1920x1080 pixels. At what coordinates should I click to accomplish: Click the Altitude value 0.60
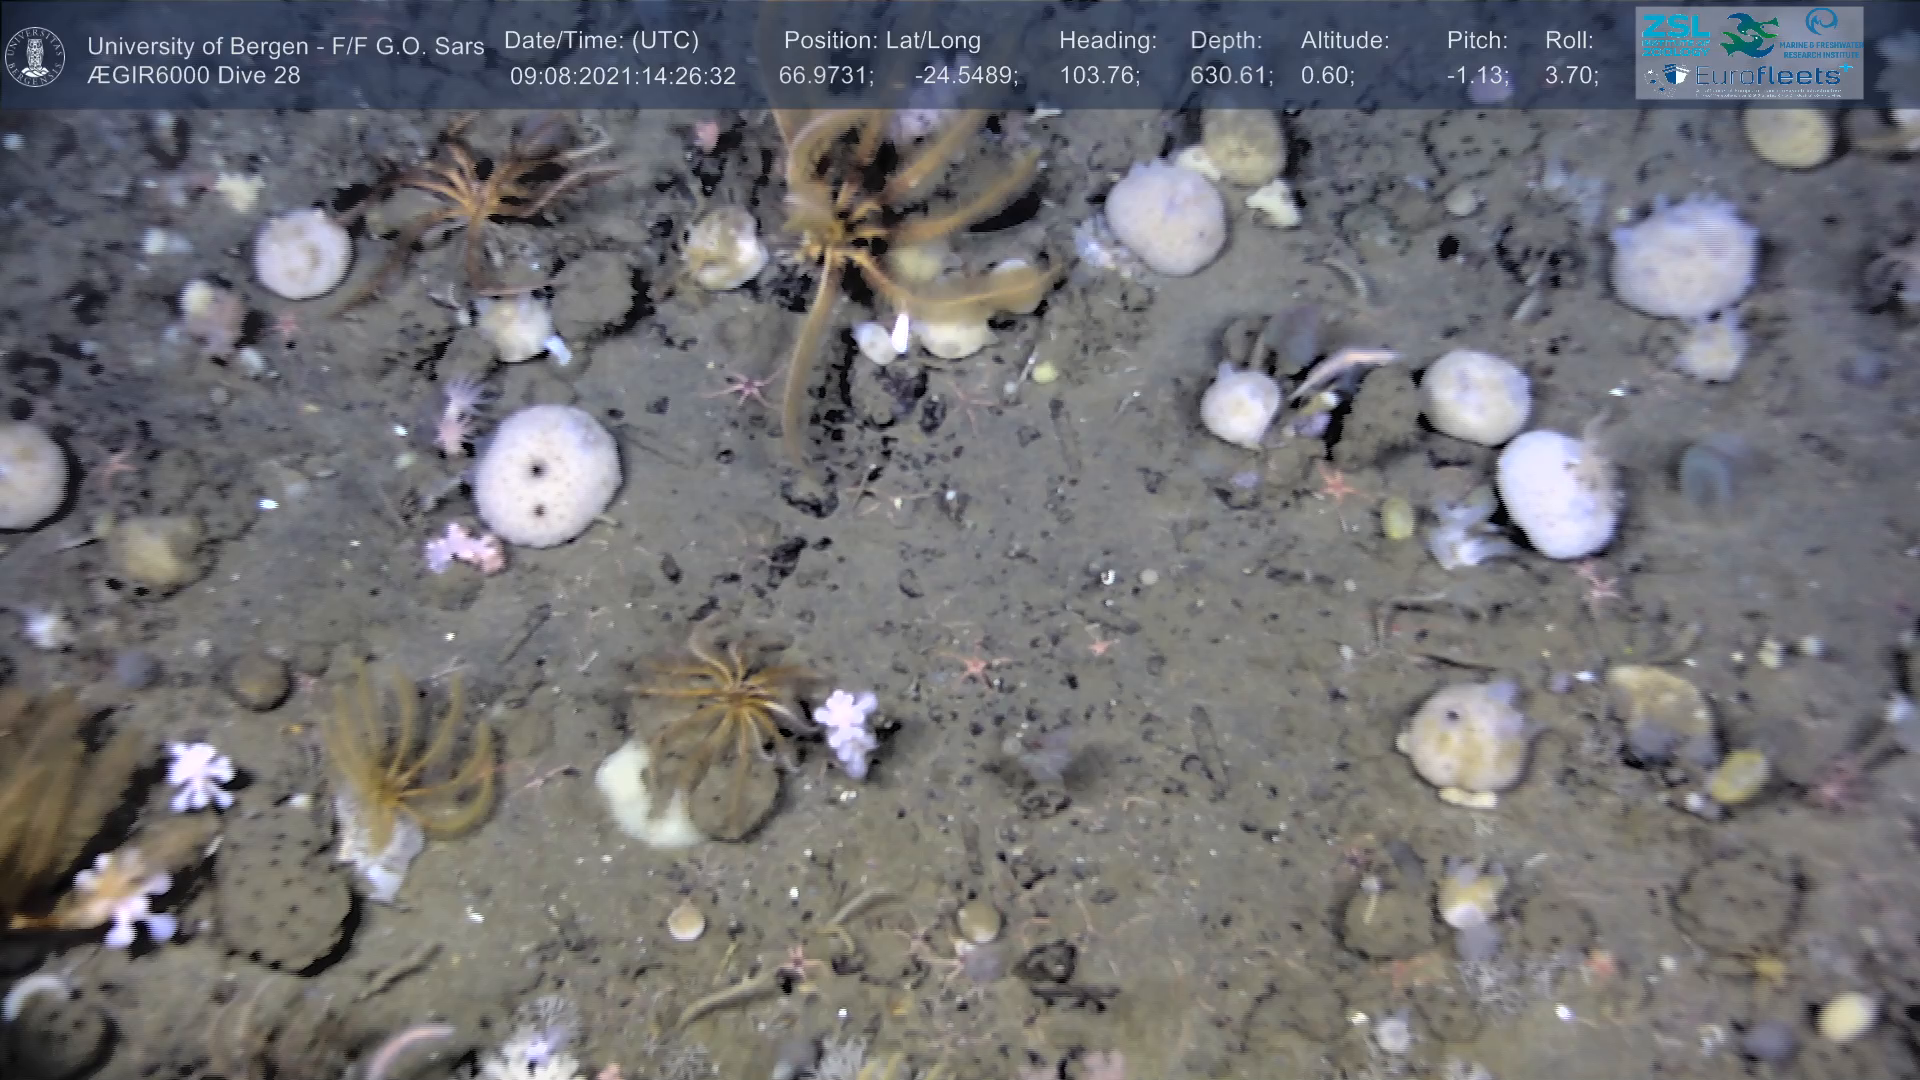click(x=1327, y=76)
